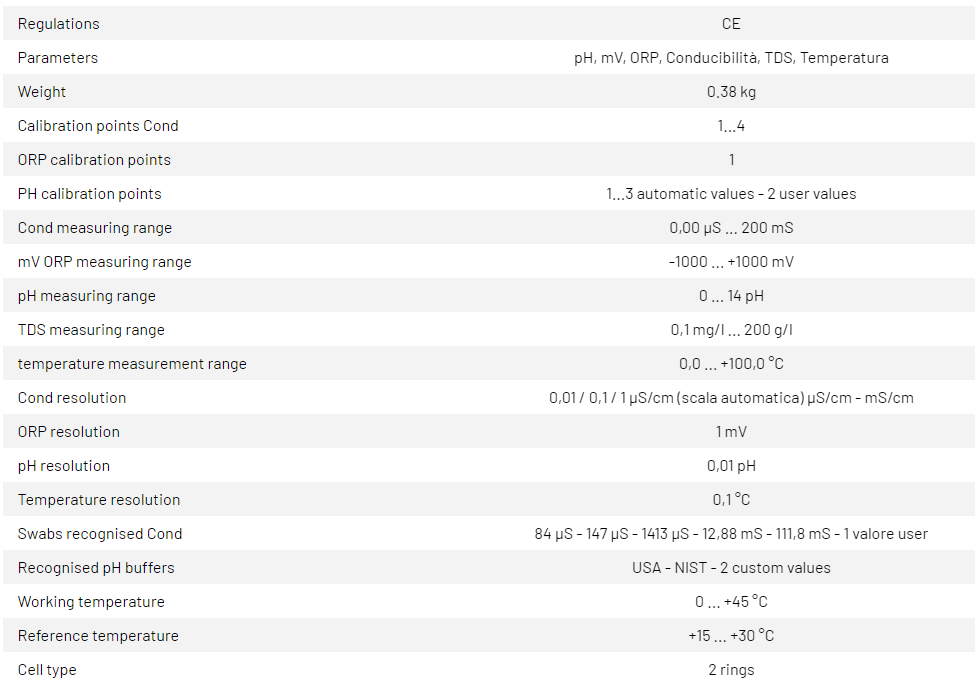Image resolution: width=979 pixels, height=687 pixels.
Task: Click ORP calibration points label
Action: point(94,160)
